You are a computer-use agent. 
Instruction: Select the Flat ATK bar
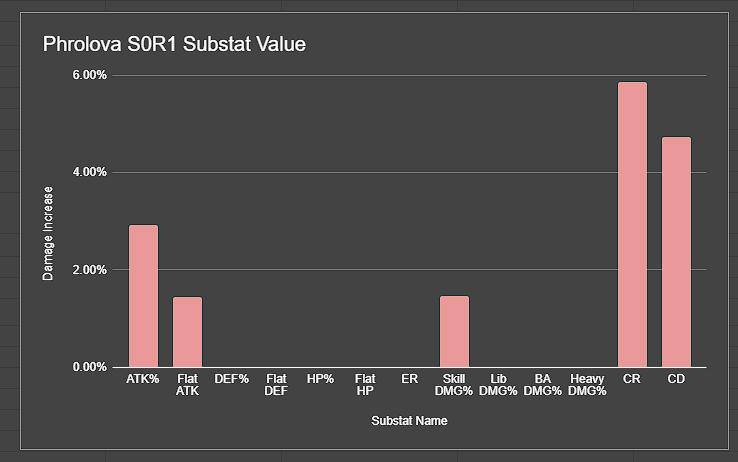coord(187,332)
